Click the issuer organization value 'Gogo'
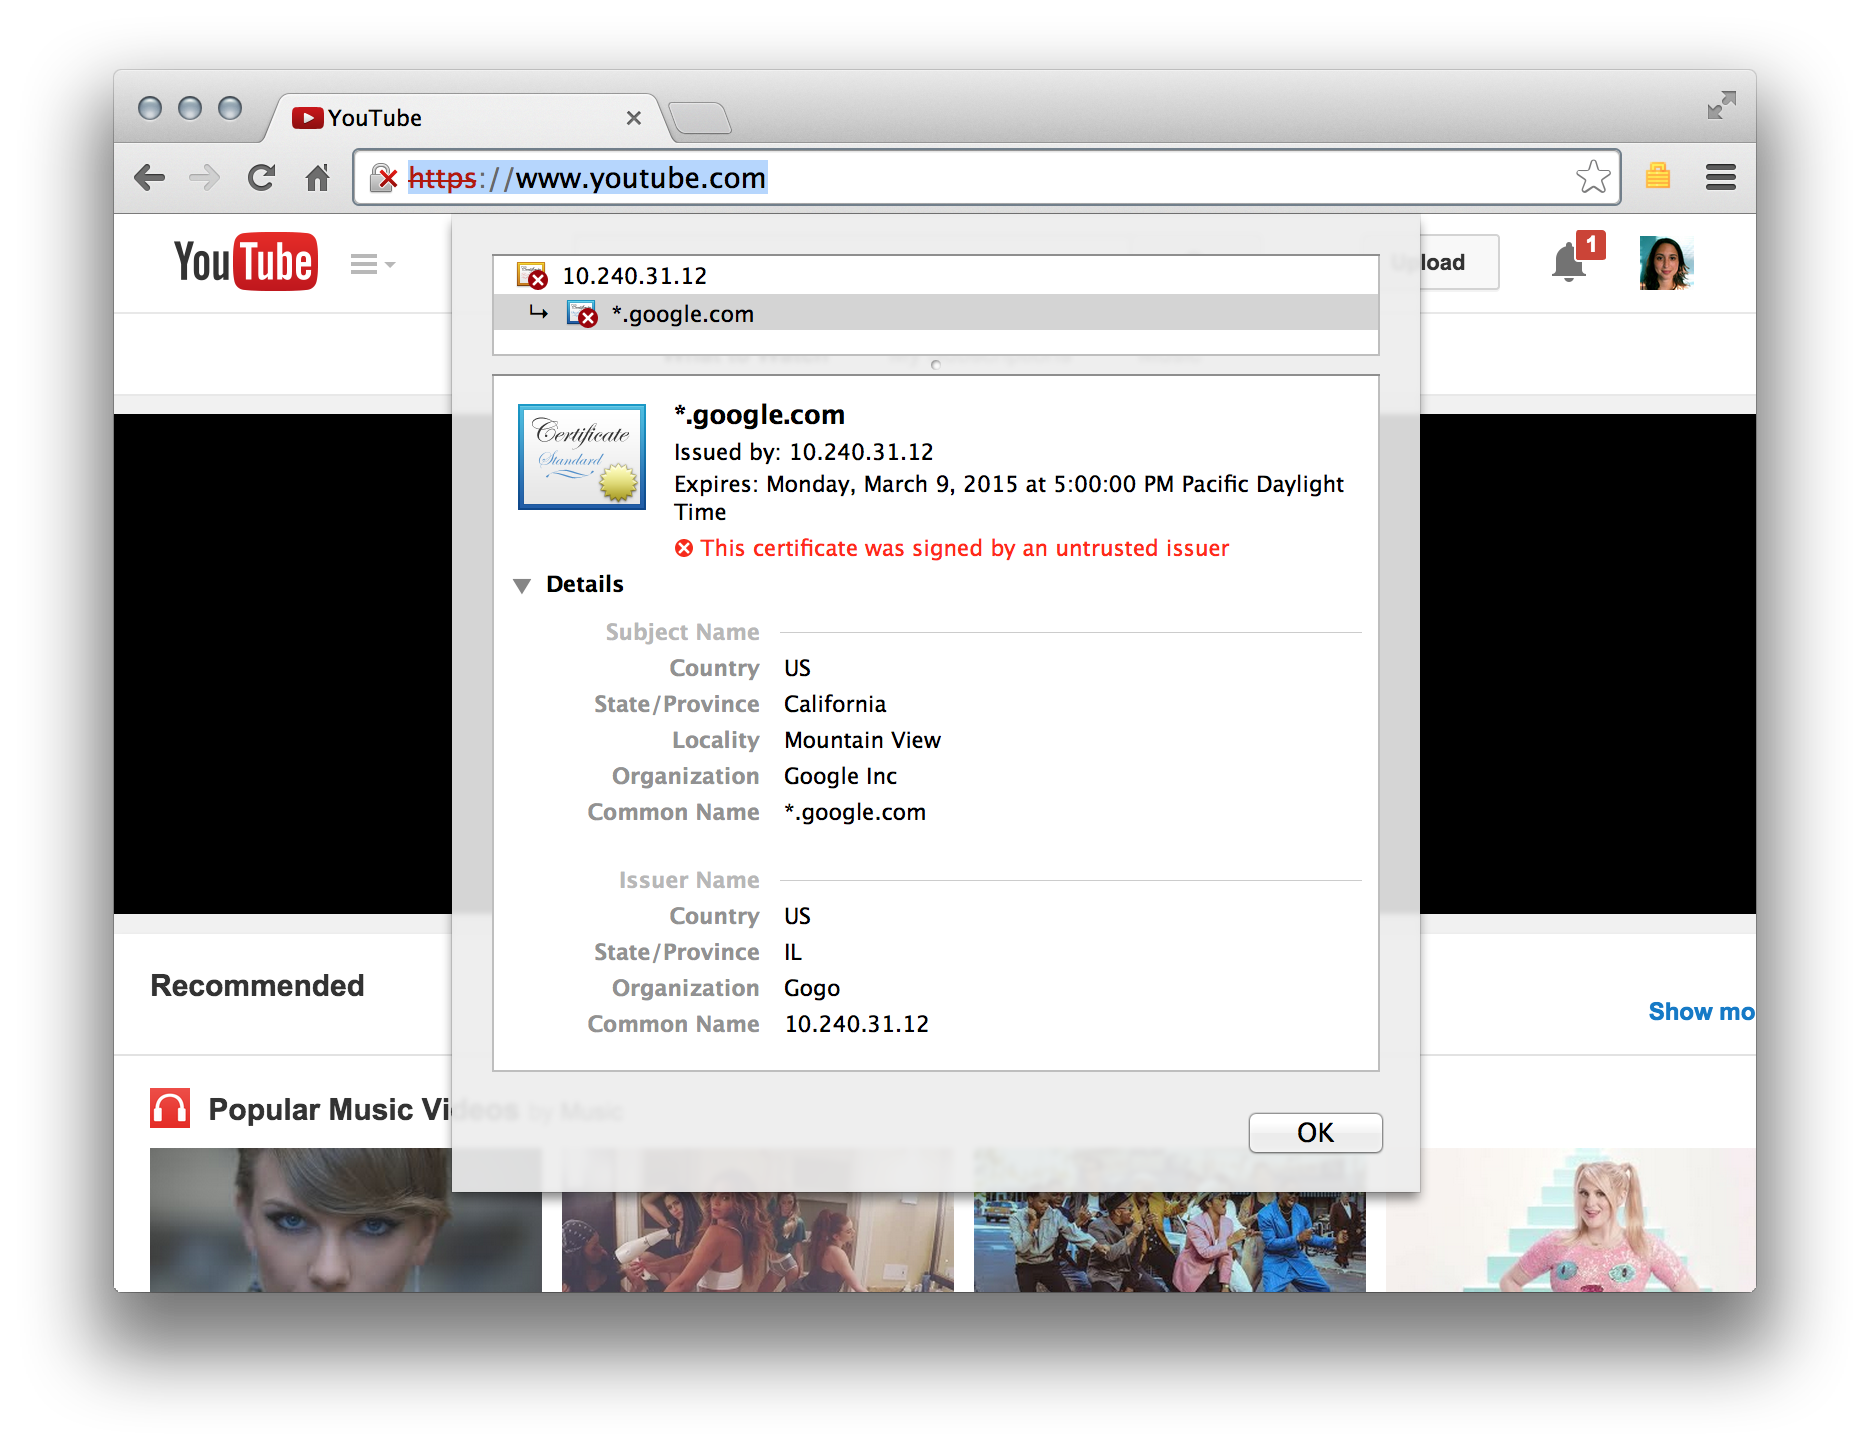 tap(812, 988)
